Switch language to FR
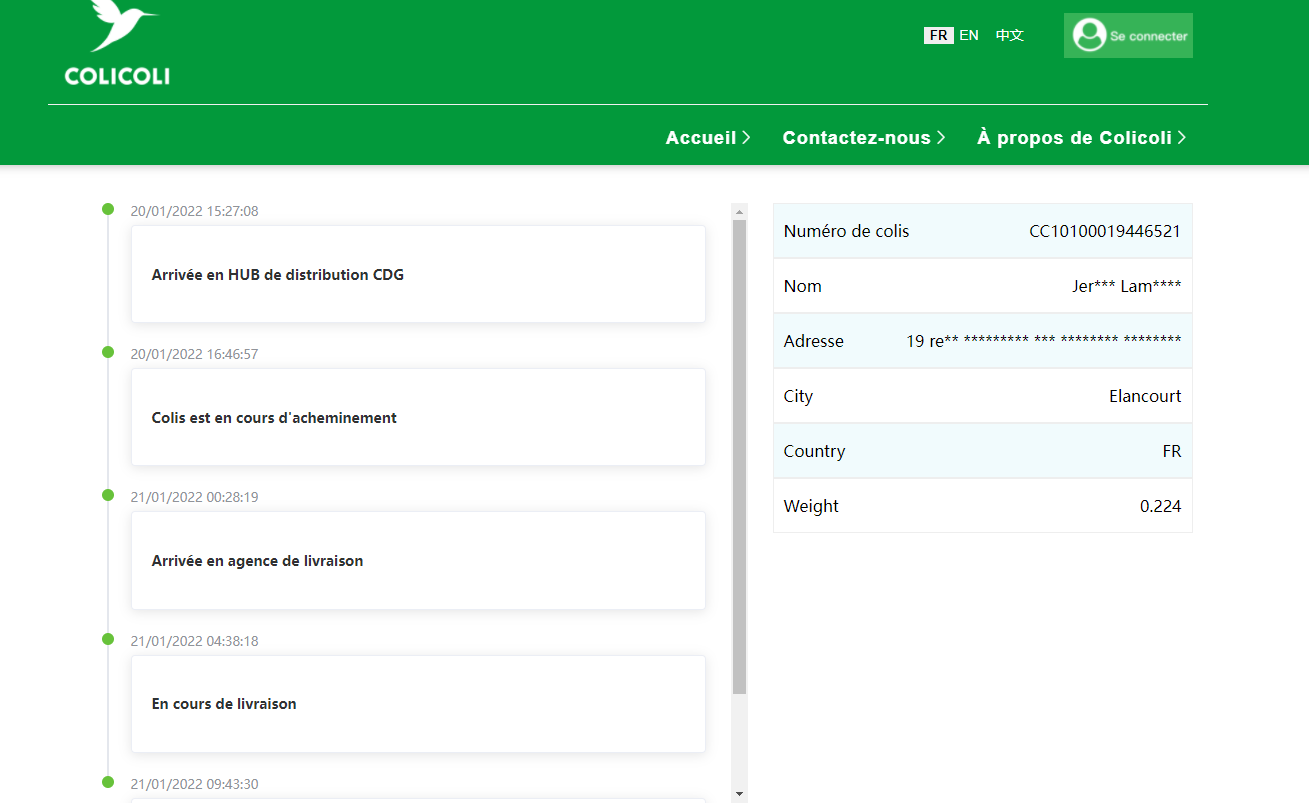 tap(938, 35)
